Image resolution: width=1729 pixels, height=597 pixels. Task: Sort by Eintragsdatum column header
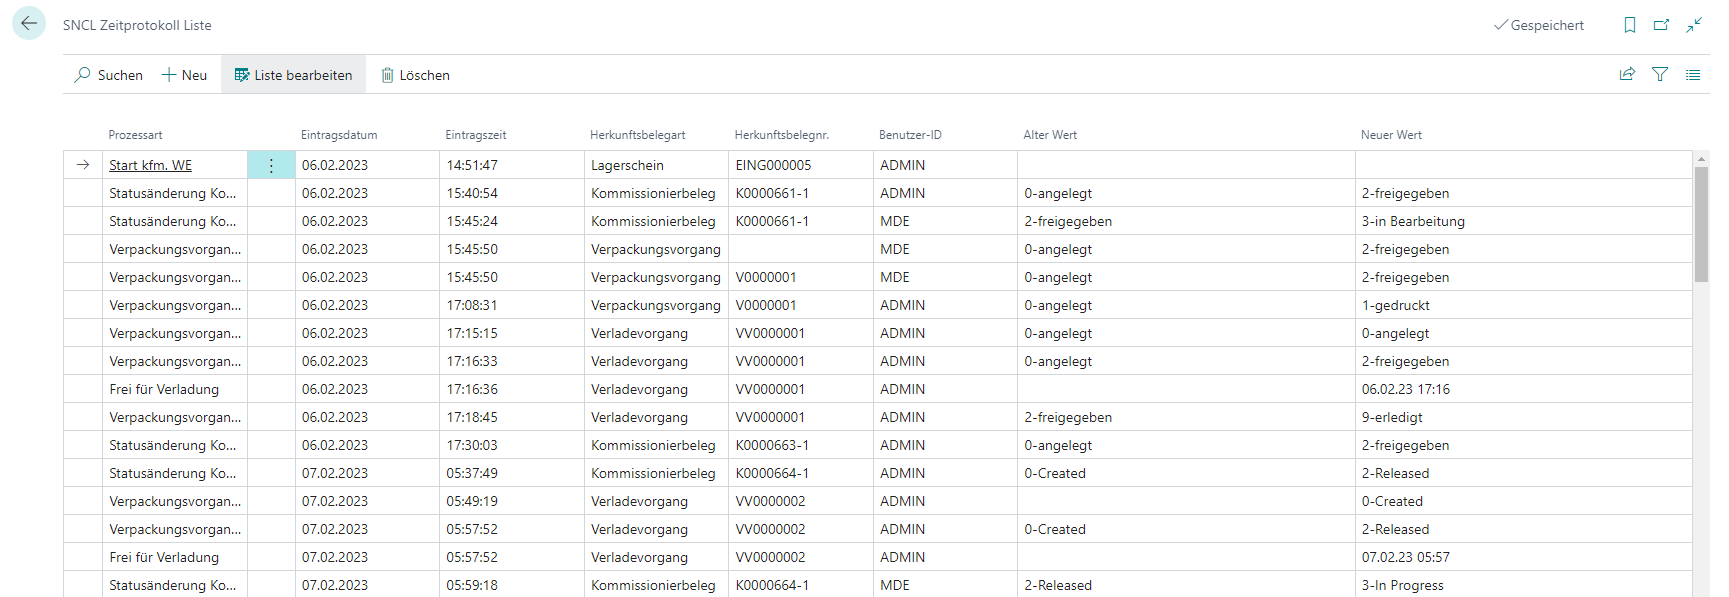click(339, 135)
